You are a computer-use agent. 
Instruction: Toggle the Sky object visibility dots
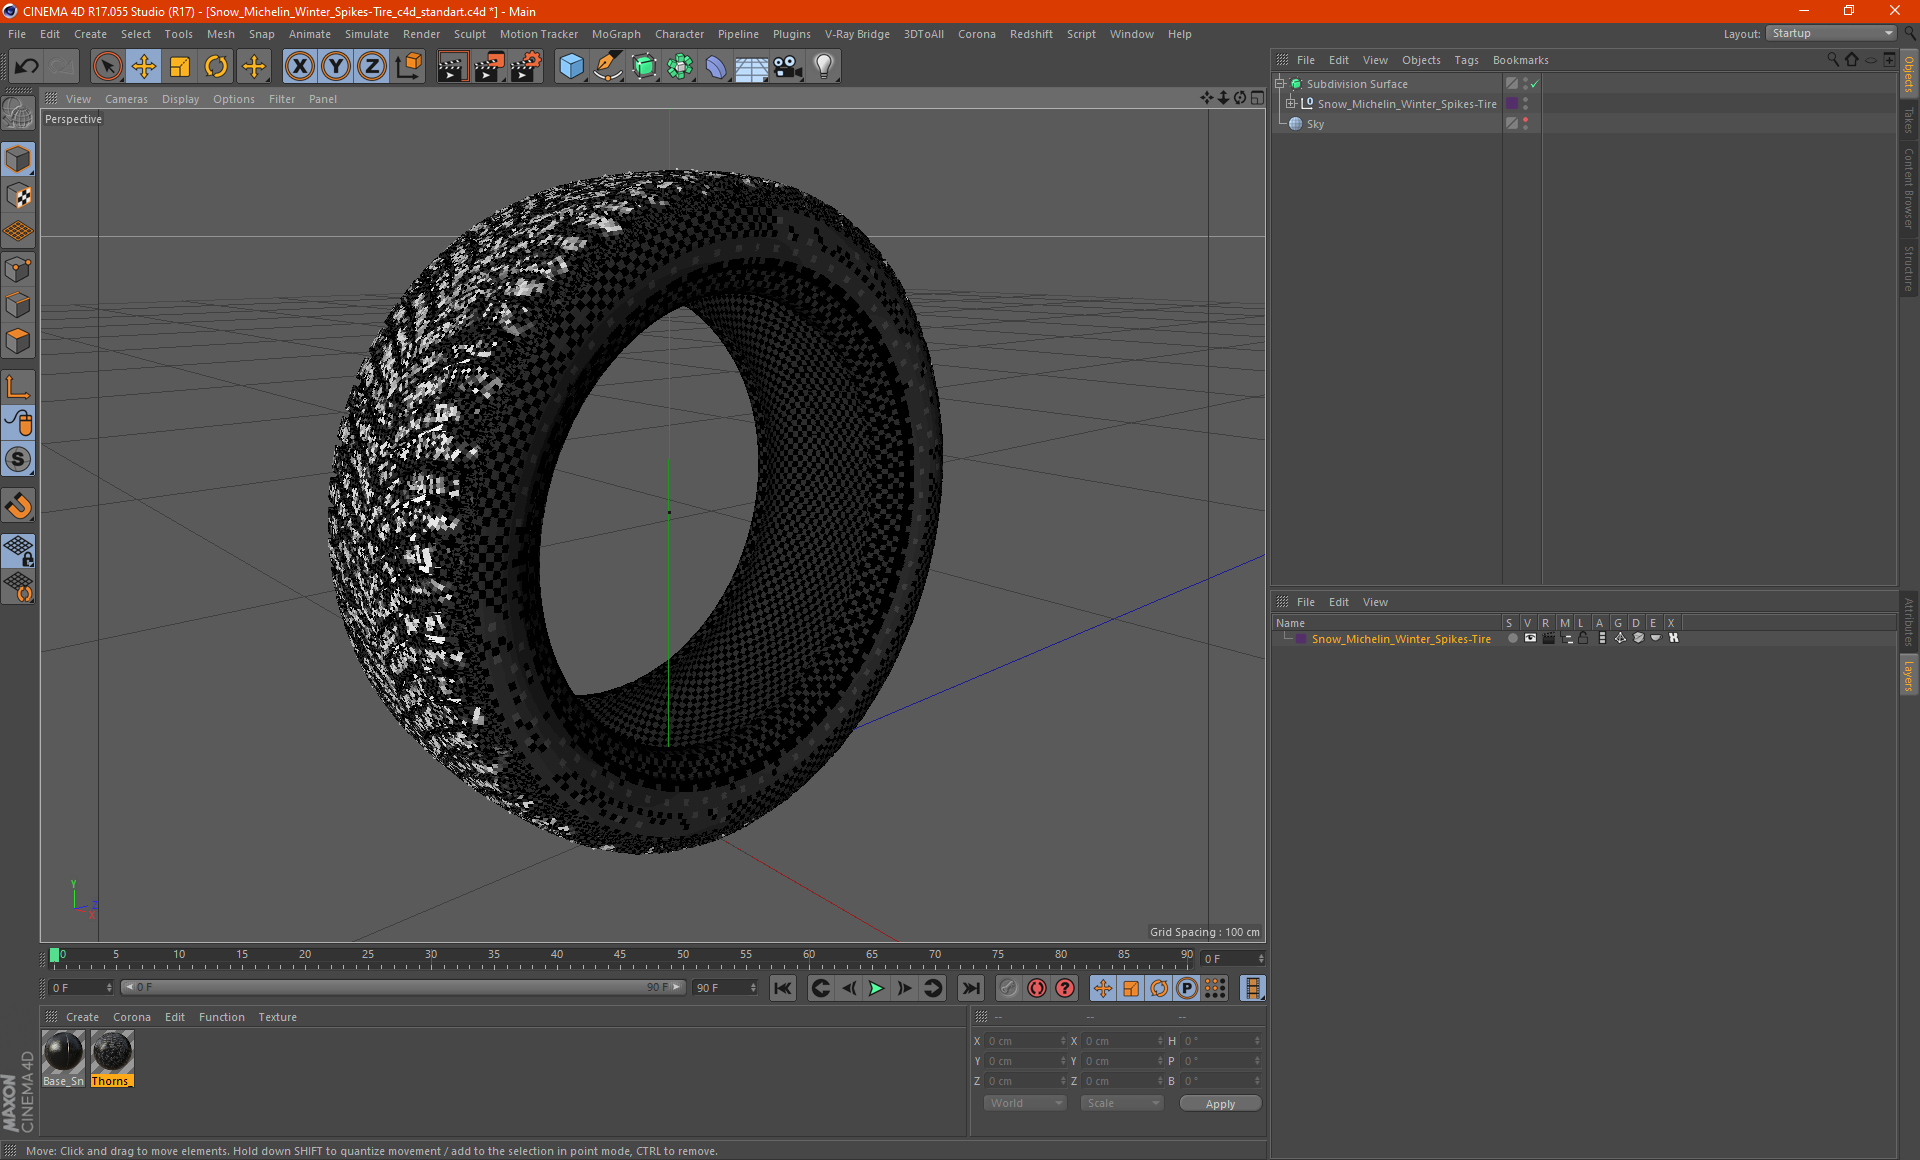tap(1525, 124)
